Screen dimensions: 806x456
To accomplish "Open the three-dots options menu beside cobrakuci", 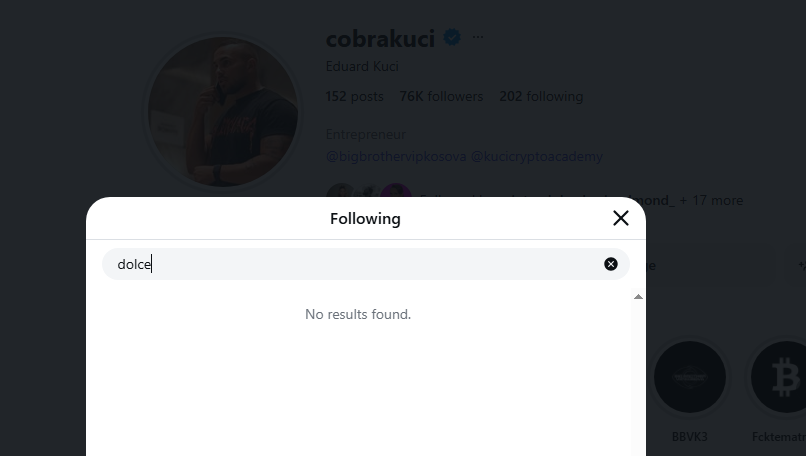I will pyautogui.click(x=478, y=37).
